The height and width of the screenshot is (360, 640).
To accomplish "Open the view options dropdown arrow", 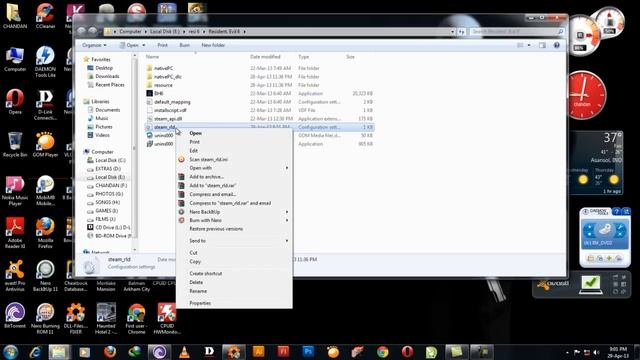I will [529, 45].
